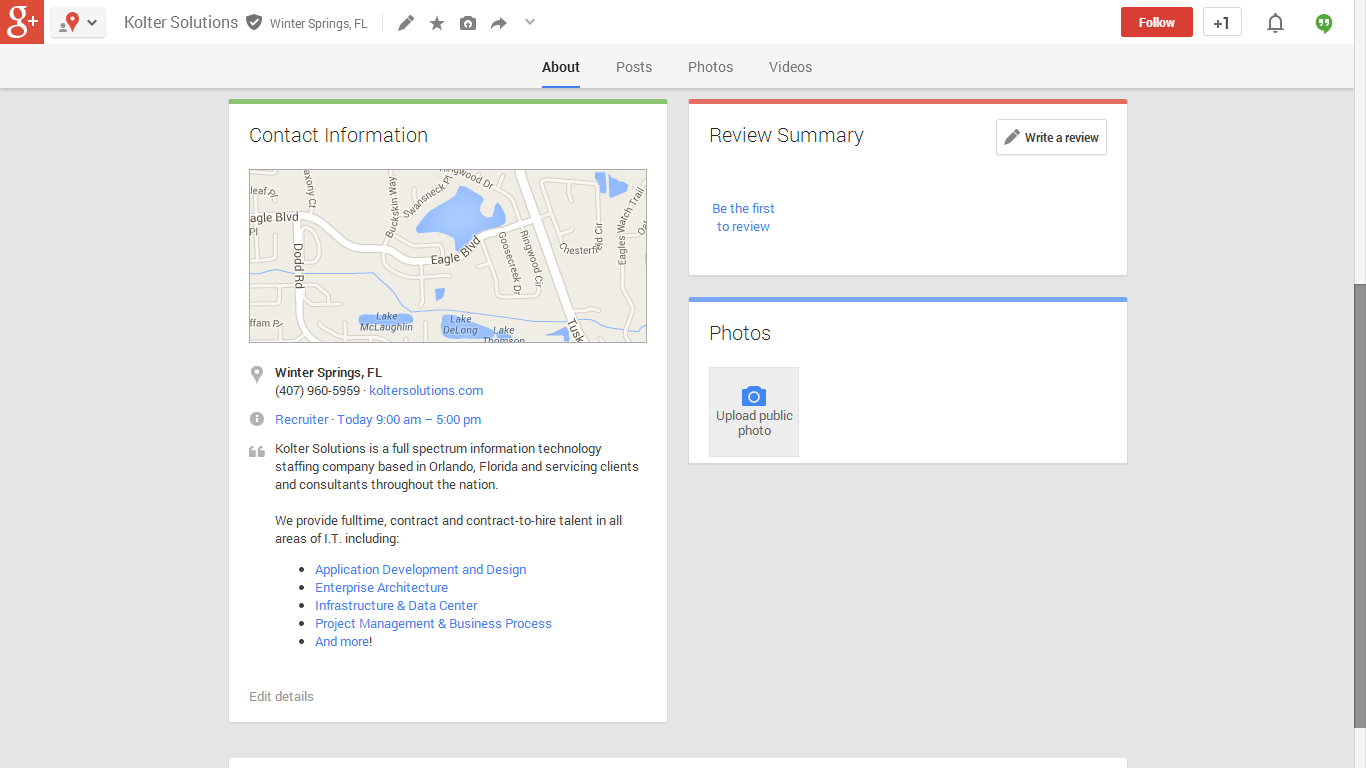Open the notifications bell icon

click(1275, 23)
